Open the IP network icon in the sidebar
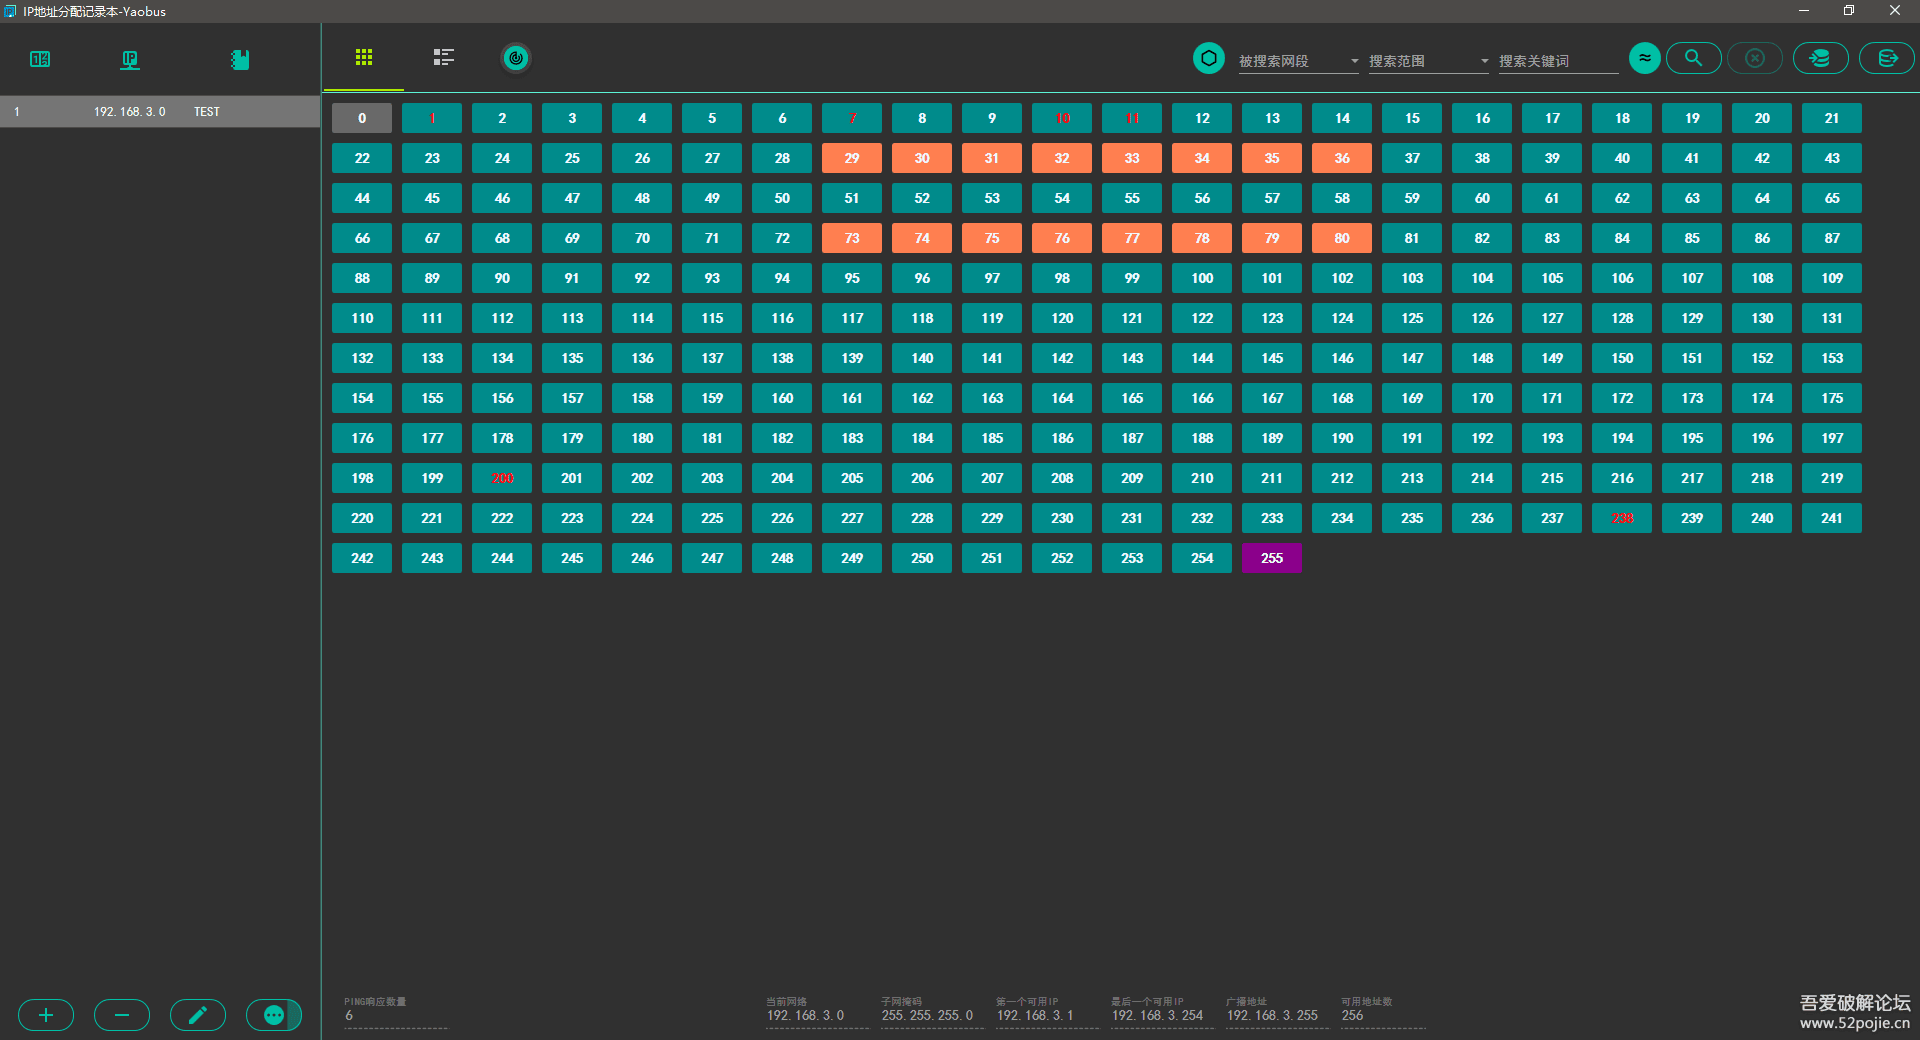The image size is (1920, 1040). (x=130, y=60)
